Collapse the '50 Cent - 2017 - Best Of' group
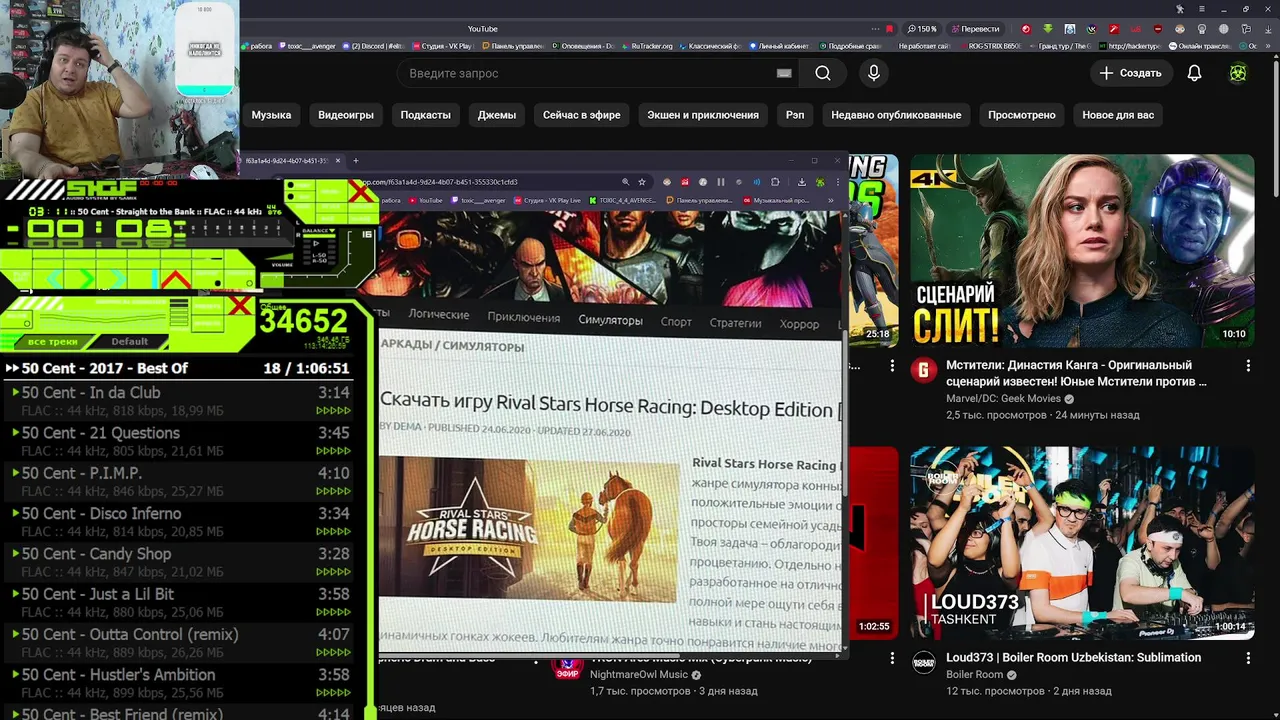 12,368
